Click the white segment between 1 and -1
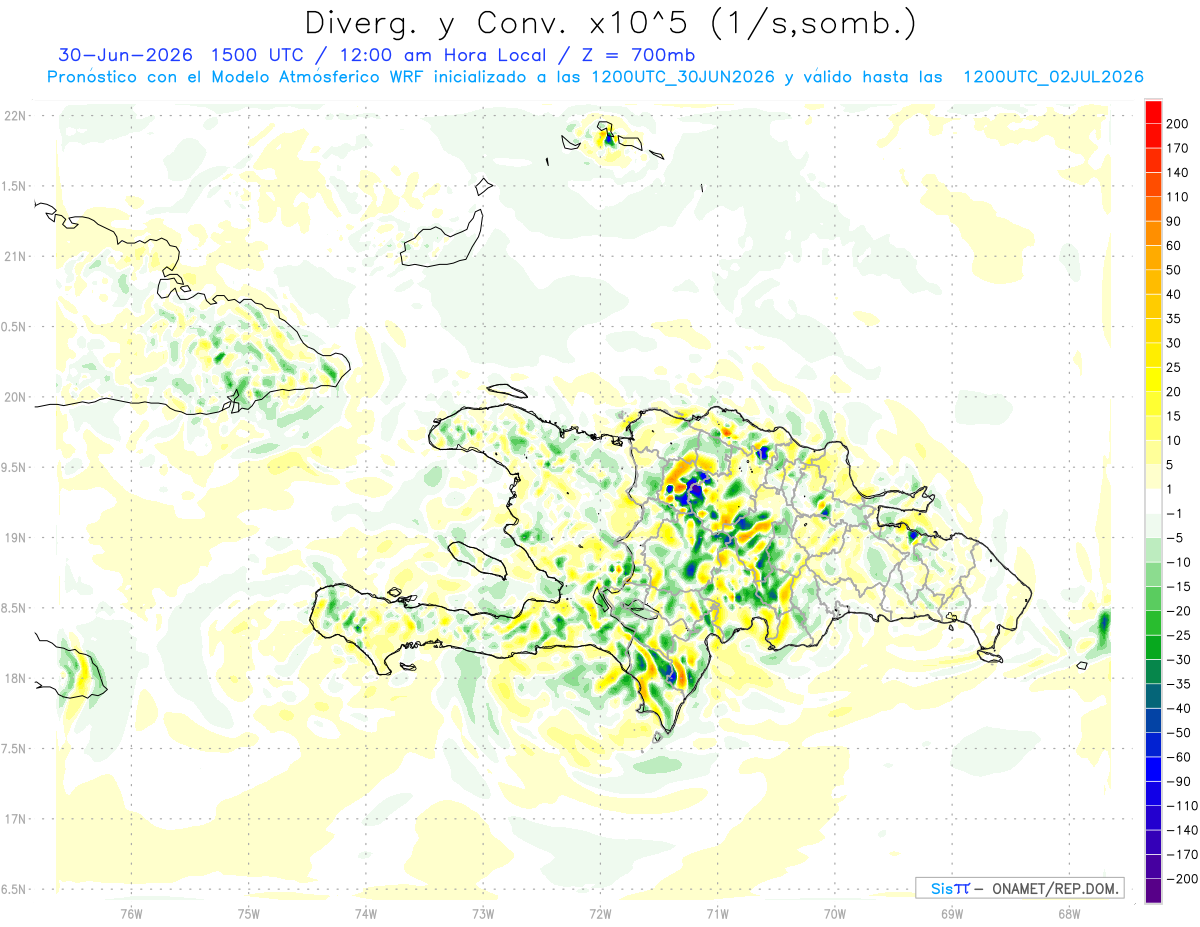The image size is (1200, 927). click(x=1153, y=501)
